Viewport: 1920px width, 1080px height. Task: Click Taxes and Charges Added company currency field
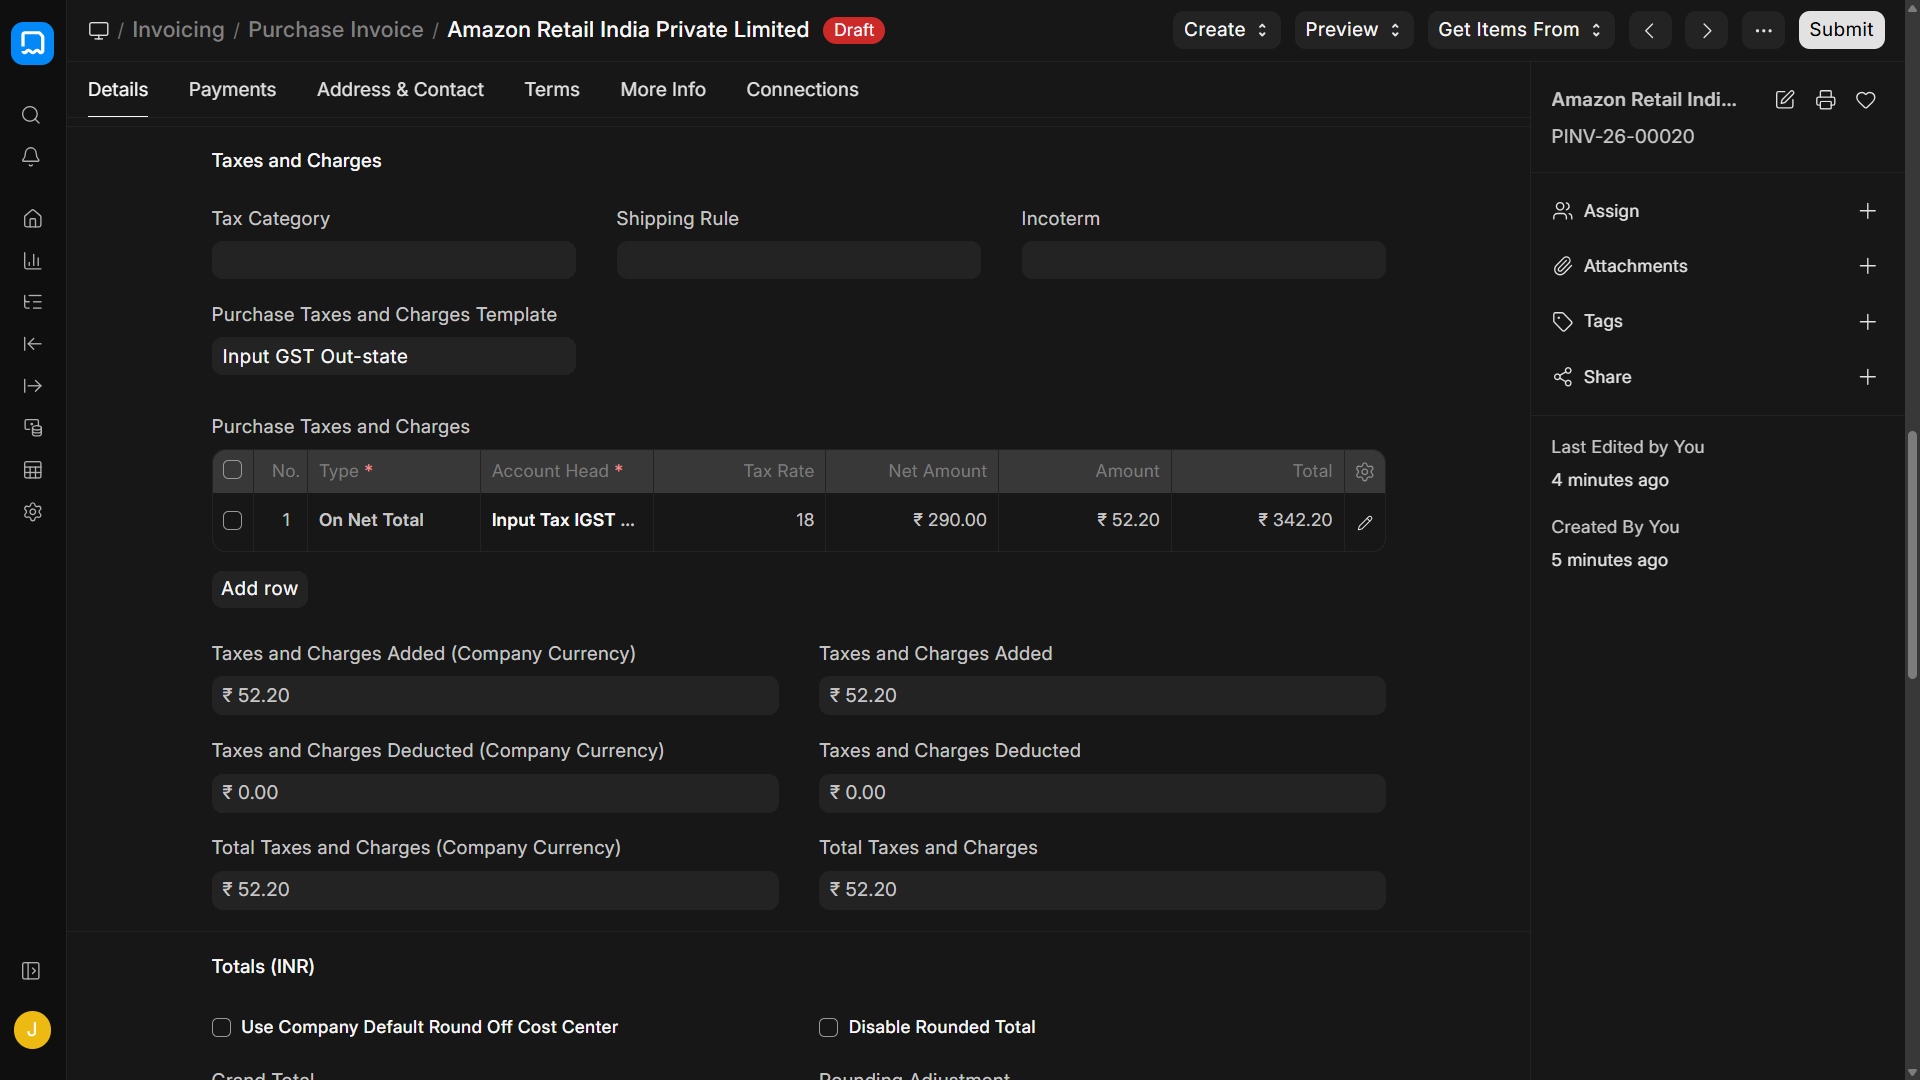495,696
